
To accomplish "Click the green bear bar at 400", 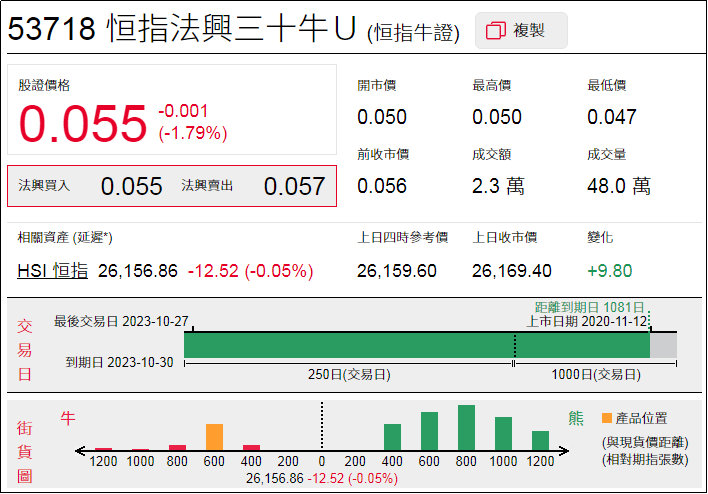I will 392,437.
